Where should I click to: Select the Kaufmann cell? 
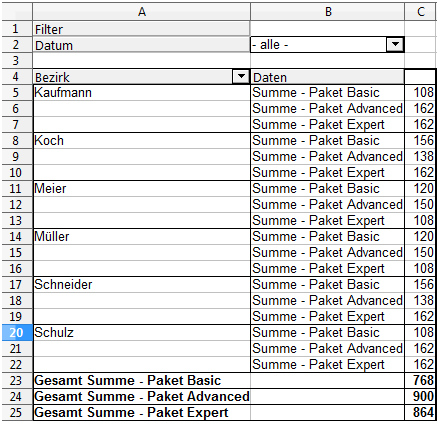pyautogui.click(x=142, y=93)
